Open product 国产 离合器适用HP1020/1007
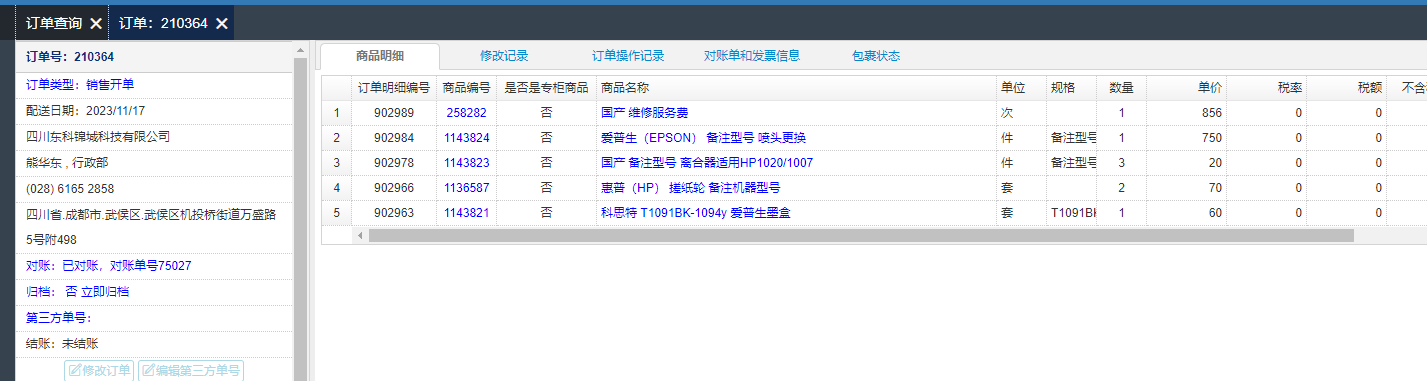Image resolution: width=1427 pixels, height=381 pixels. (x=706, y=163)
